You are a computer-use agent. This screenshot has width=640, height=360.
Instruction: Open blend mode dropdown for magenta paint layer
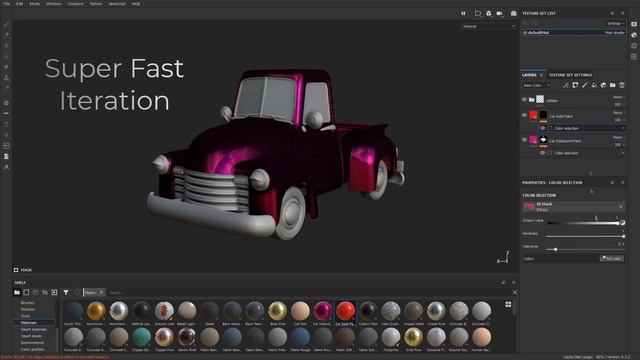(619, 138)
